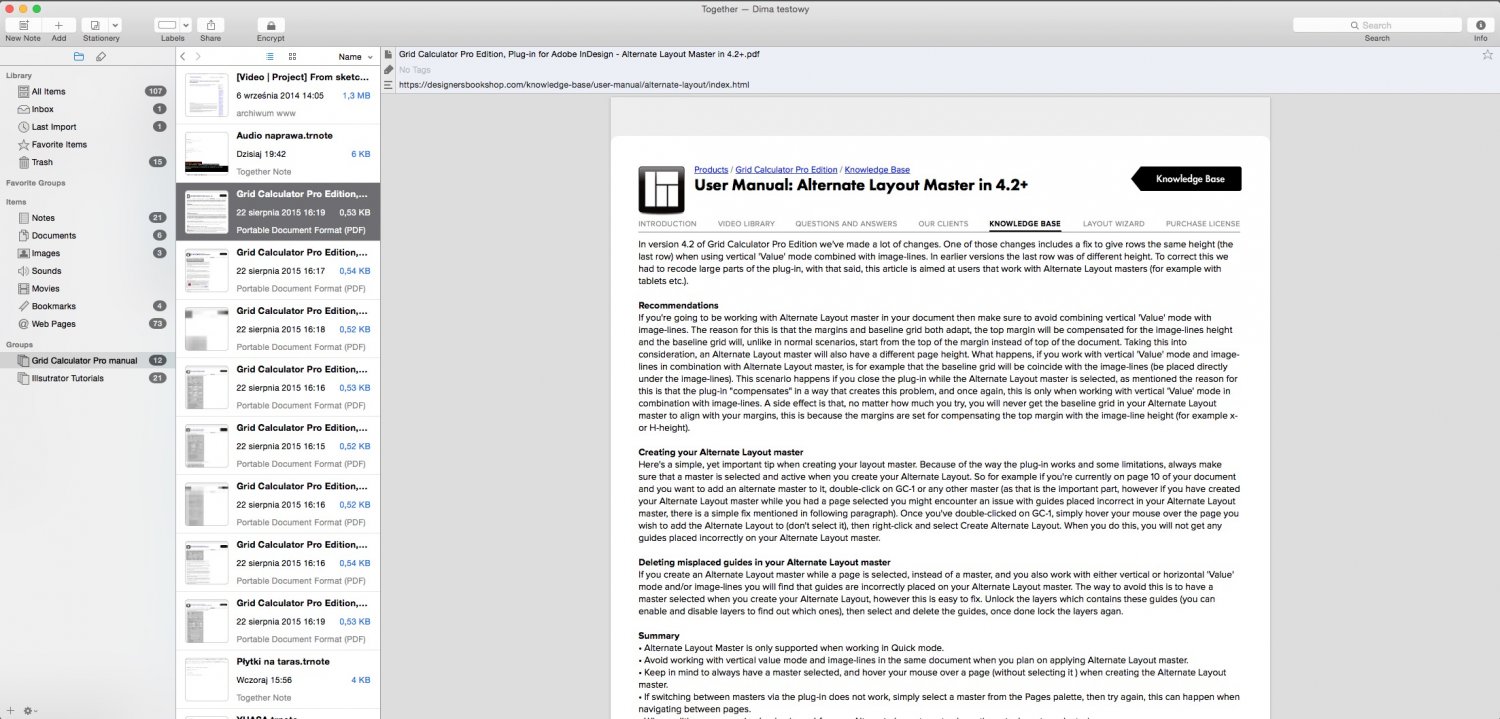The height and width of the screenshot is (719, 1500).
Task: Select the Grid Calculator item dated 16:17
Action: click(278, 270)
